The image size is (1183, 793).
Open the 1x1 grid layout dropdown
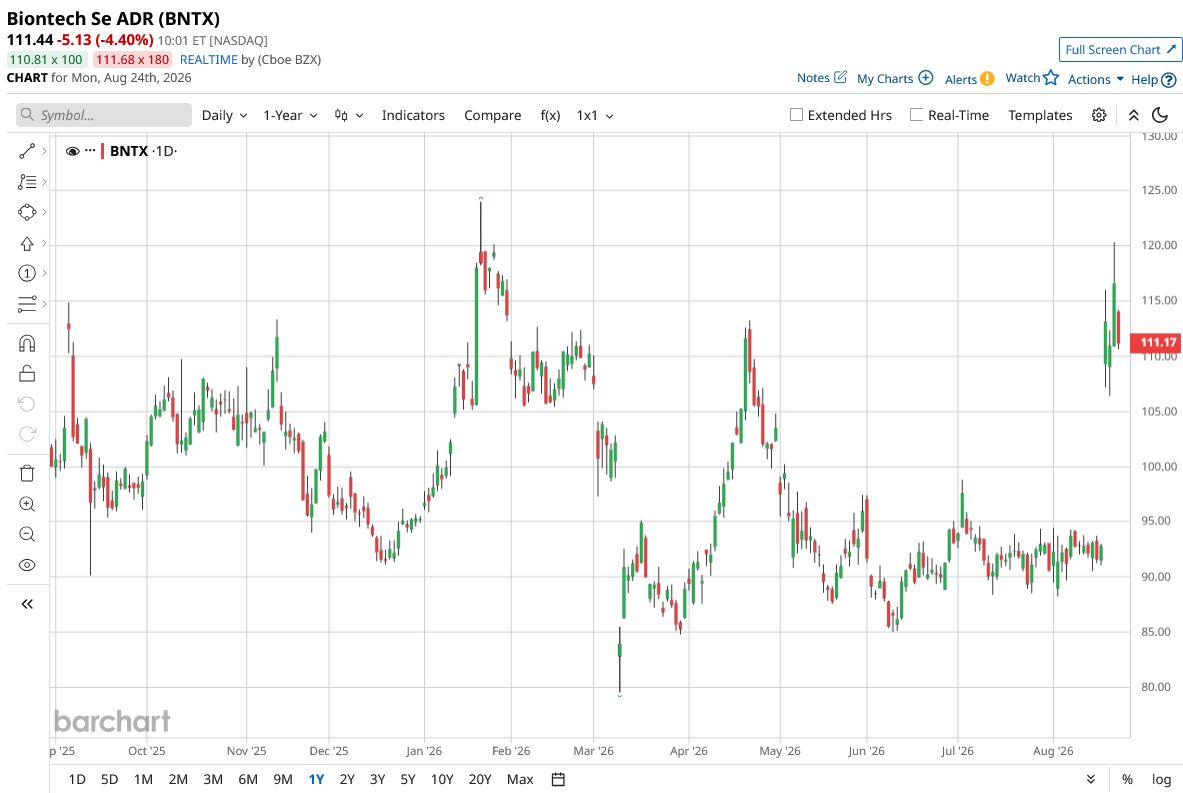pos(595,115)
